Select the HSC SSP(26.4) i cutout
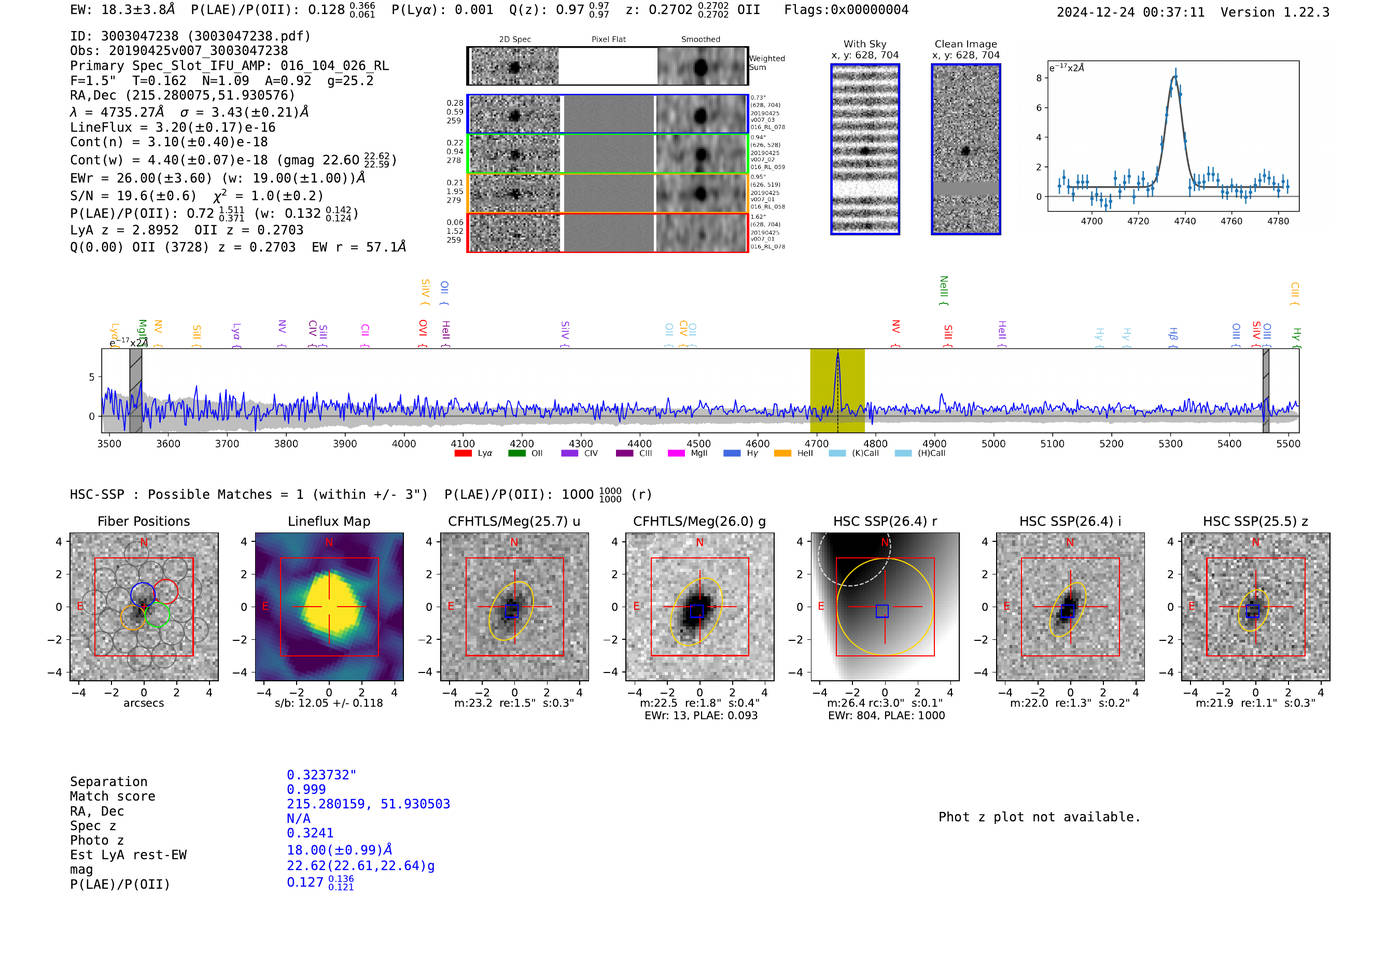 (1070, 606)
